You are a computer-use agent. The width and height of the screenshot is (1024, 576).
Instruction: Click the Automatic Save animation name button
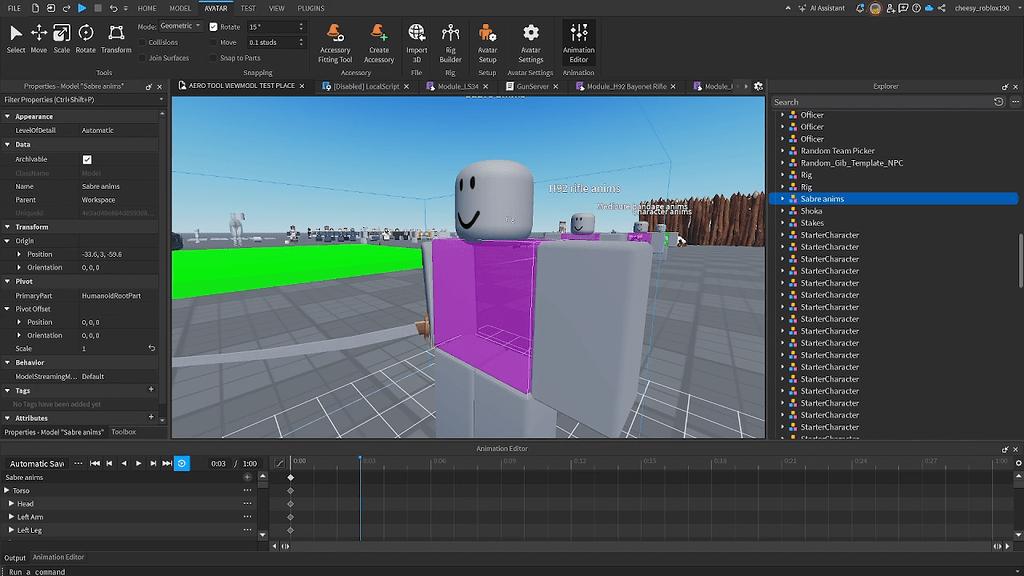click(x=37, y=464)
